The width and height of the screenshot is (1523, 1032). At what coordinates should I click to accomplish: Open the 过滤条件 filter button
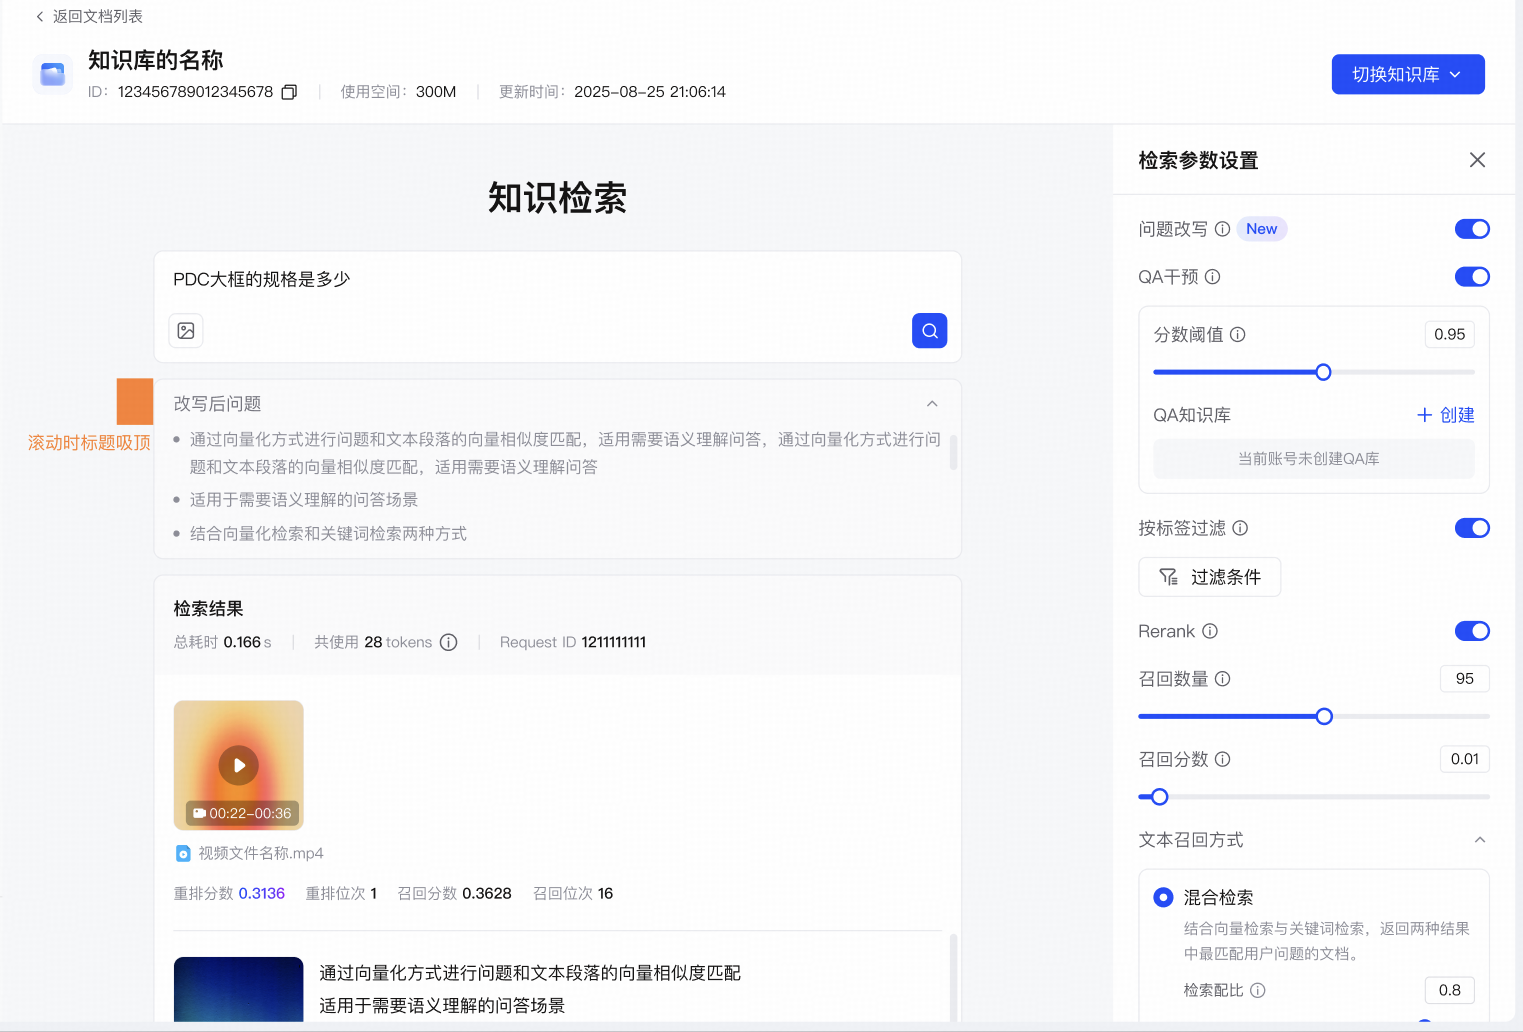pyautogui.click(x=1209, y=577)
